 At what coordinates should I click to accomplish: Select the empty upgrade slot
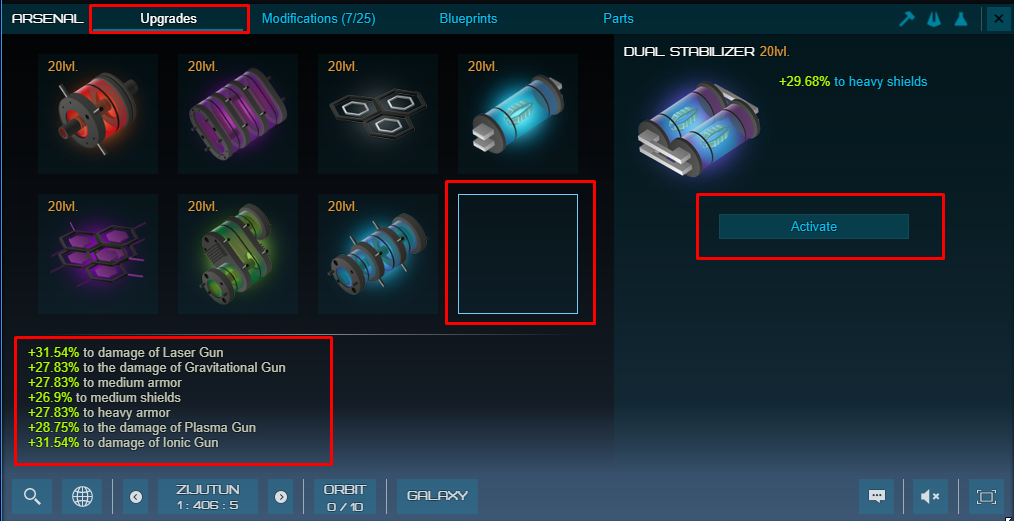(x=518, y=254)
